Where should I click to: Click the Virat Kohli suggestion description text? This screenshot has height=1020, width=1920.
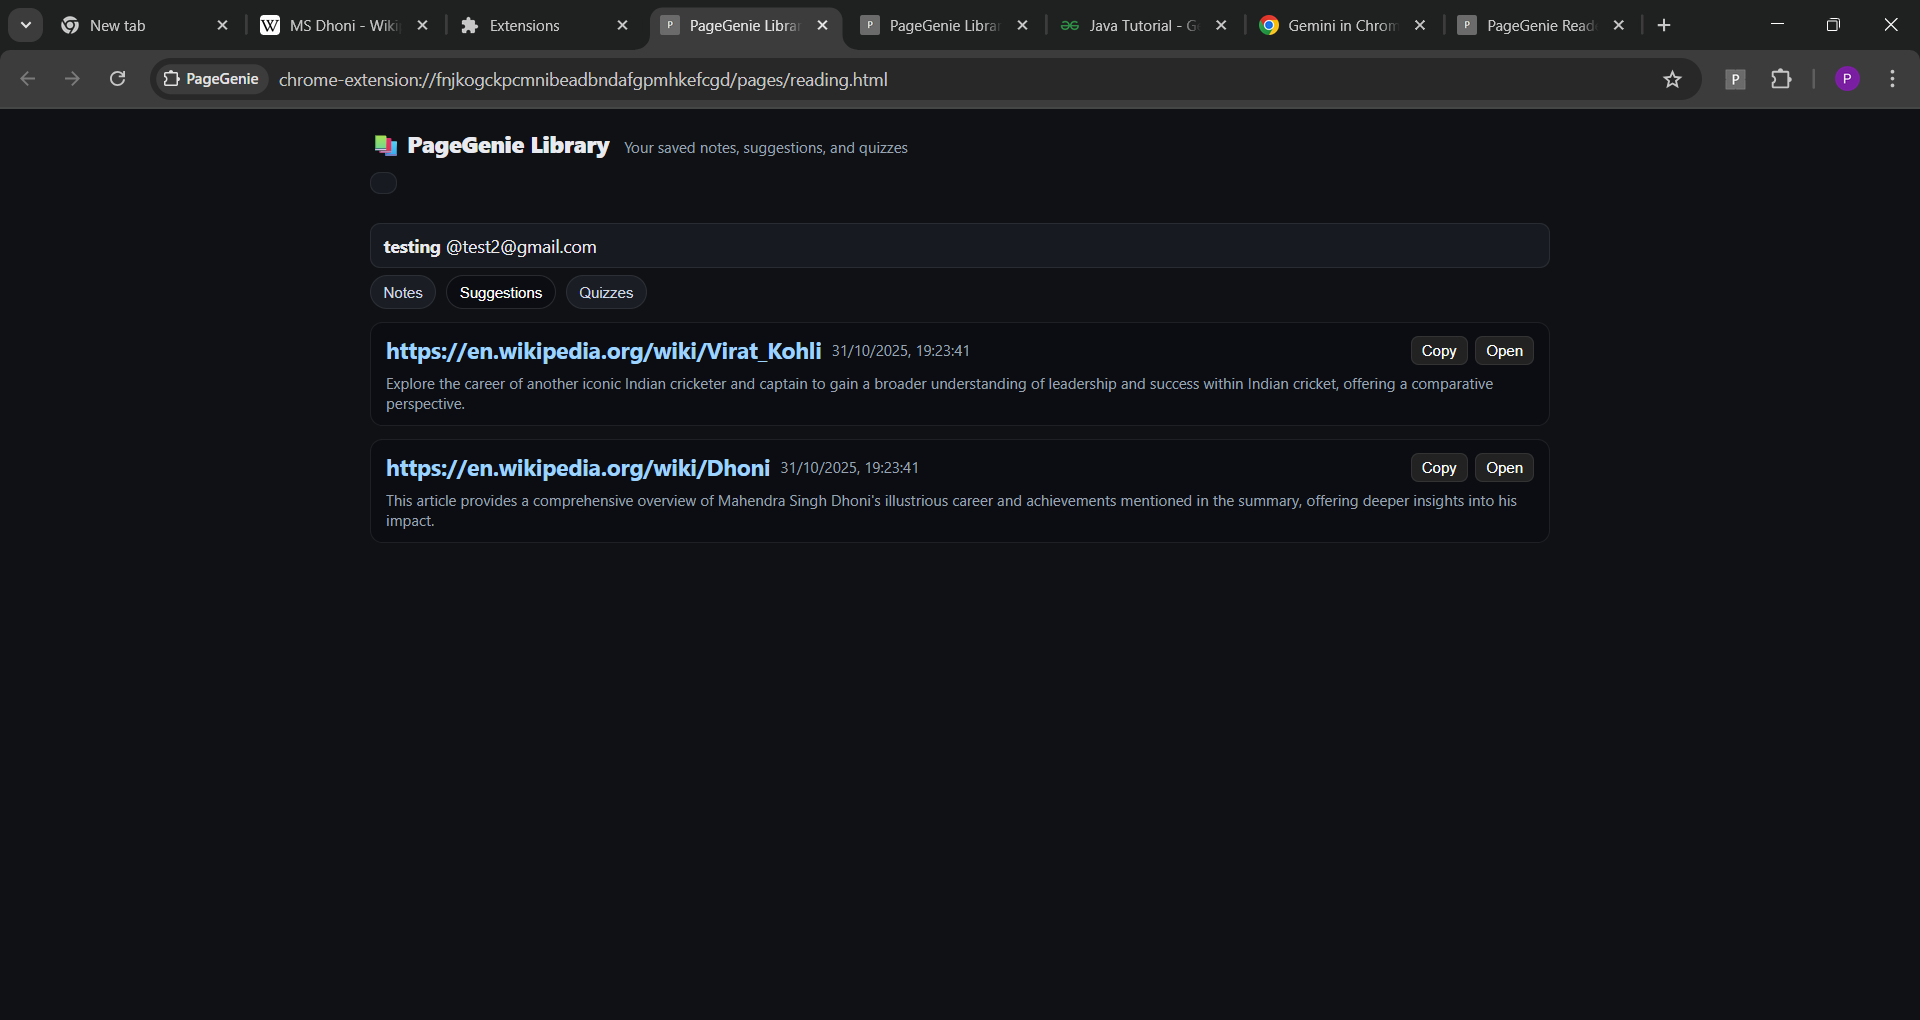click(940, 394)
